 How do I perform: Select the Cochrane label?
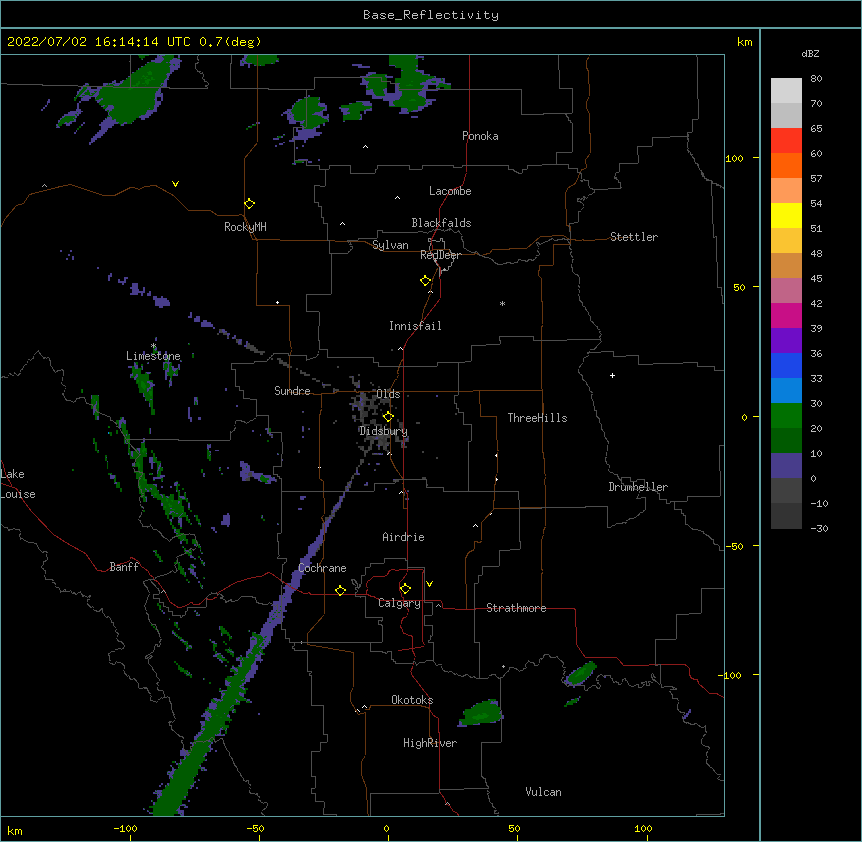[x=322, y=568]
